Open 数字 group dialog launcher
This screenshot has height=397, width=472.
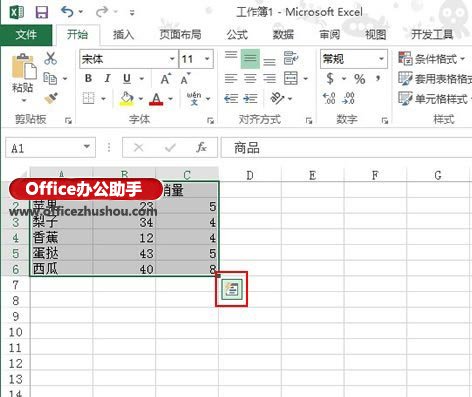pos(385,120)
